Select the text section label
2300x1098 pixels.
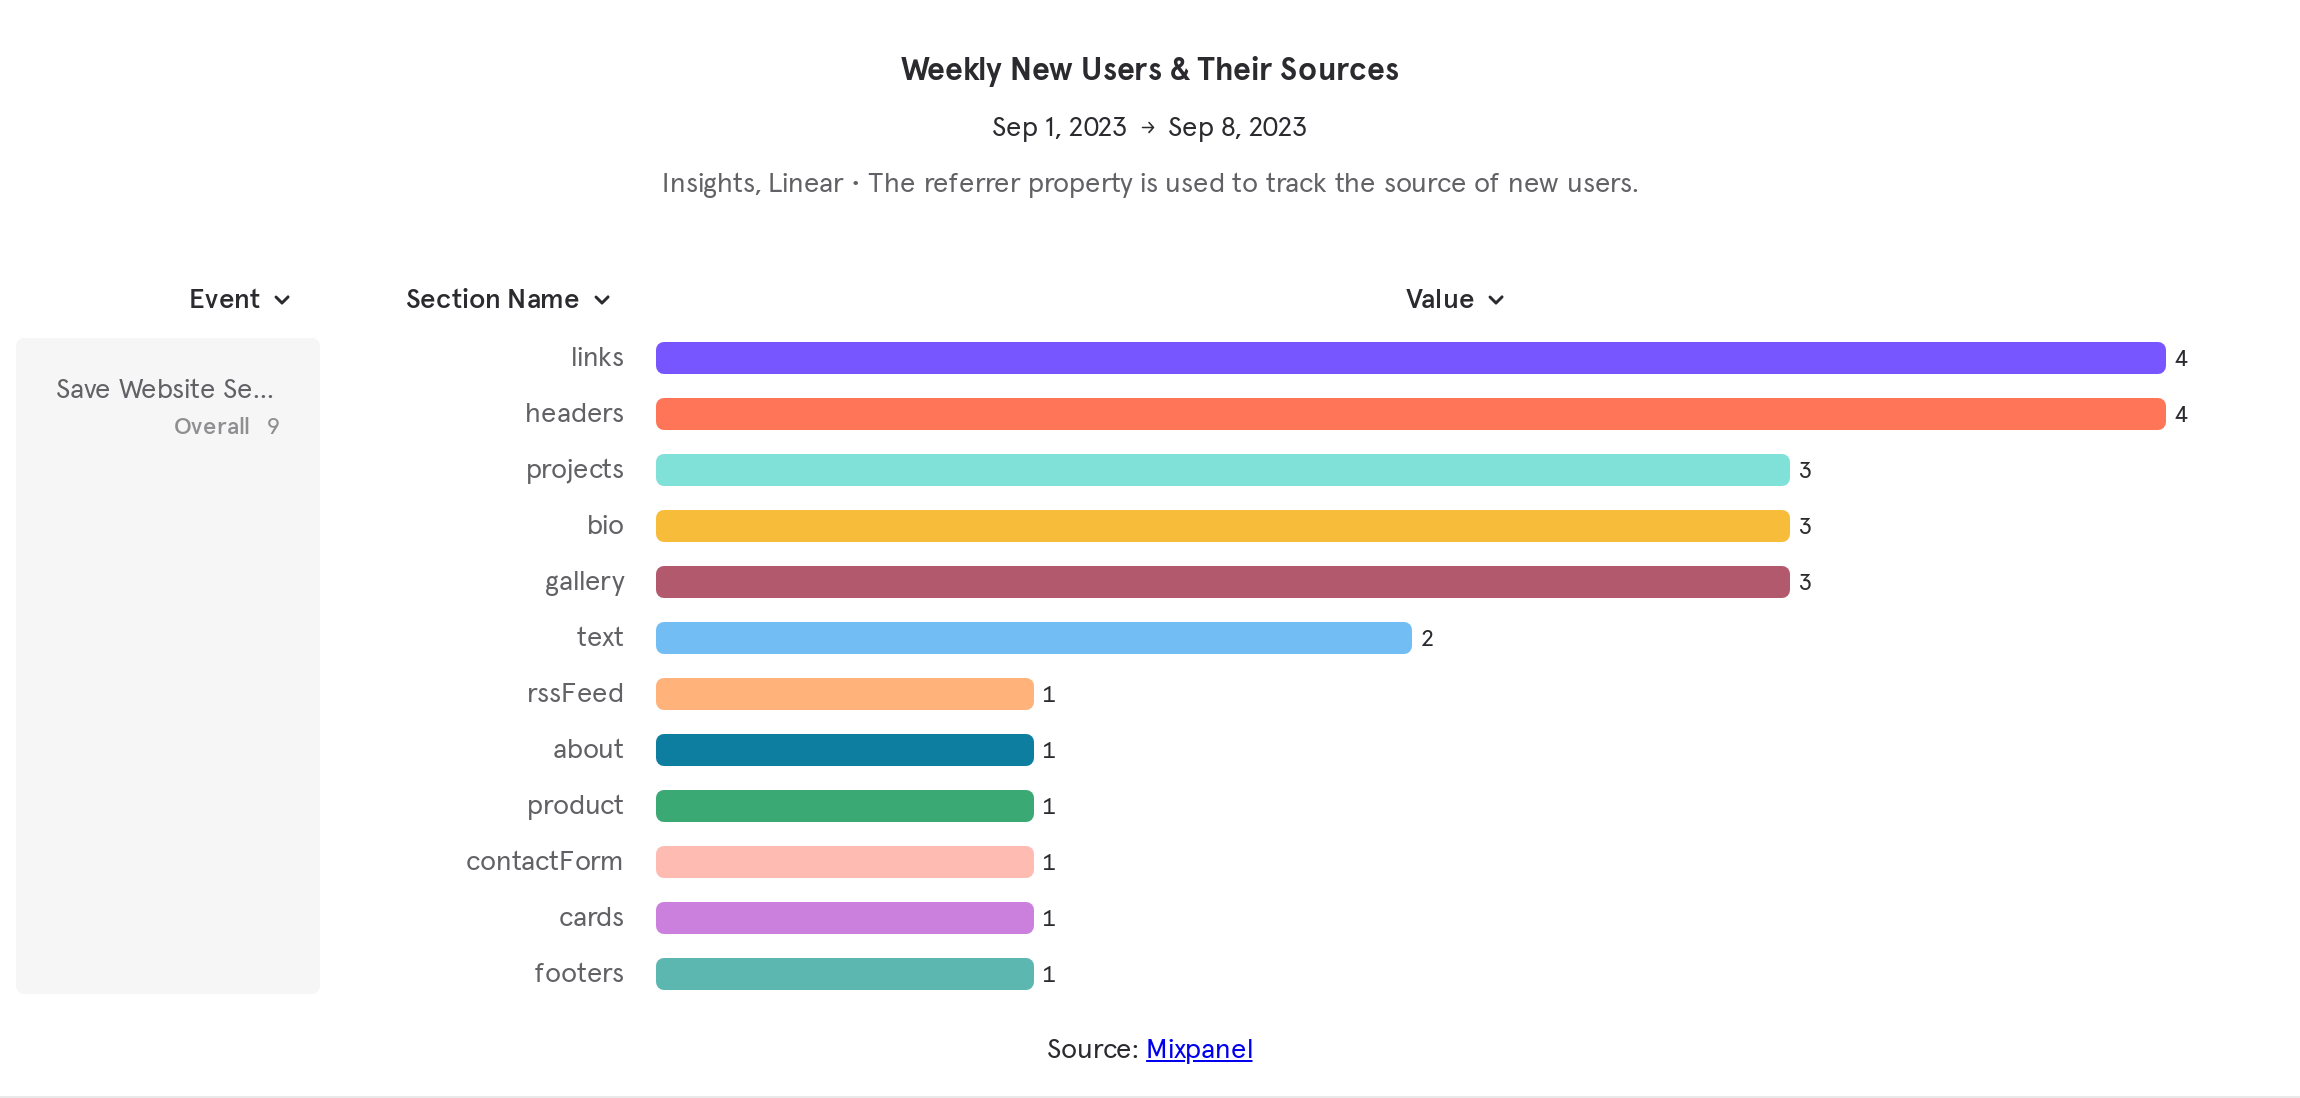[599, 637]
